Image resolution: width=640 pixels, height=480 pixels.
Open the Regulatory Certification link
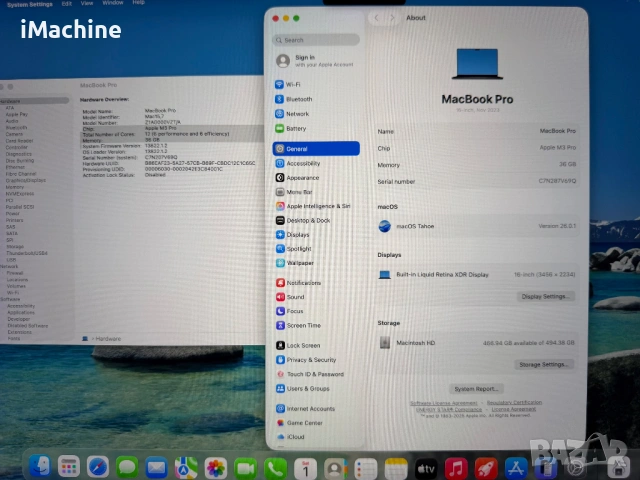point(514,402)
